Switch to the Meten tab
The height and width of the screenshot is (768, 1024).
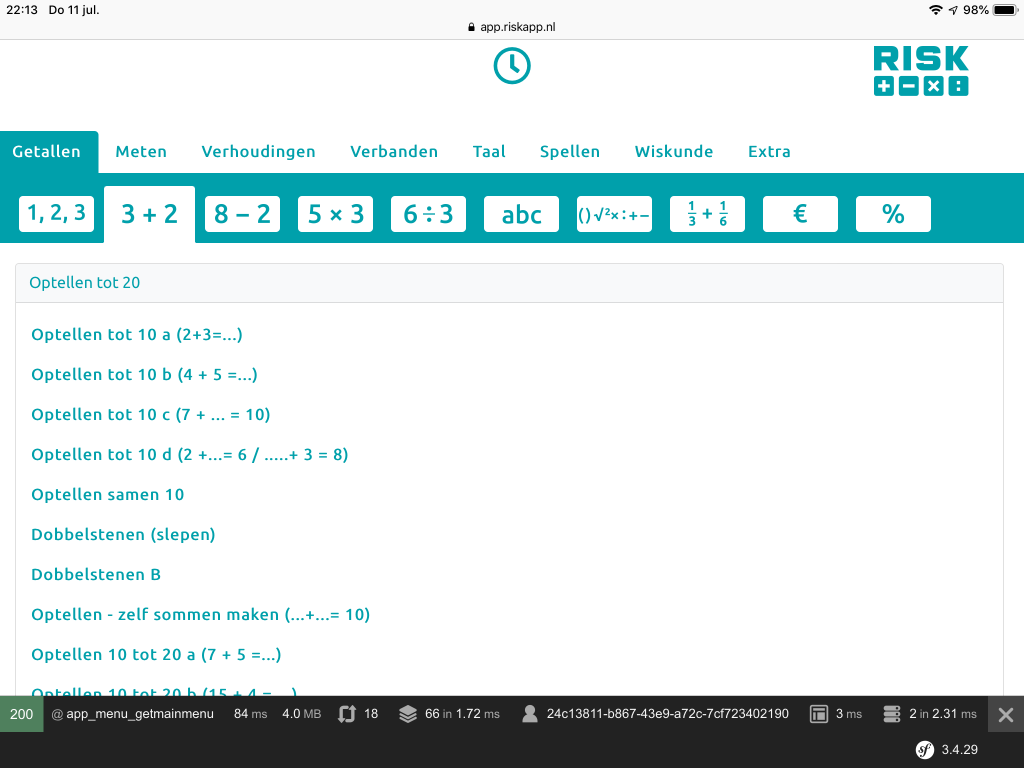click(141, 152)
